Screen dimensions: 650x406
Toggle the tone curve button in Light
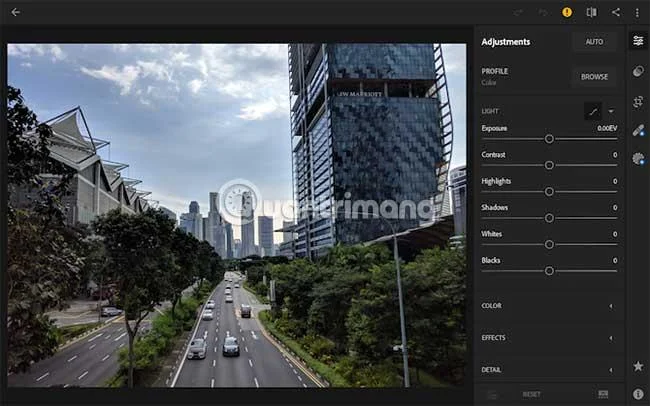pos(593,111)
